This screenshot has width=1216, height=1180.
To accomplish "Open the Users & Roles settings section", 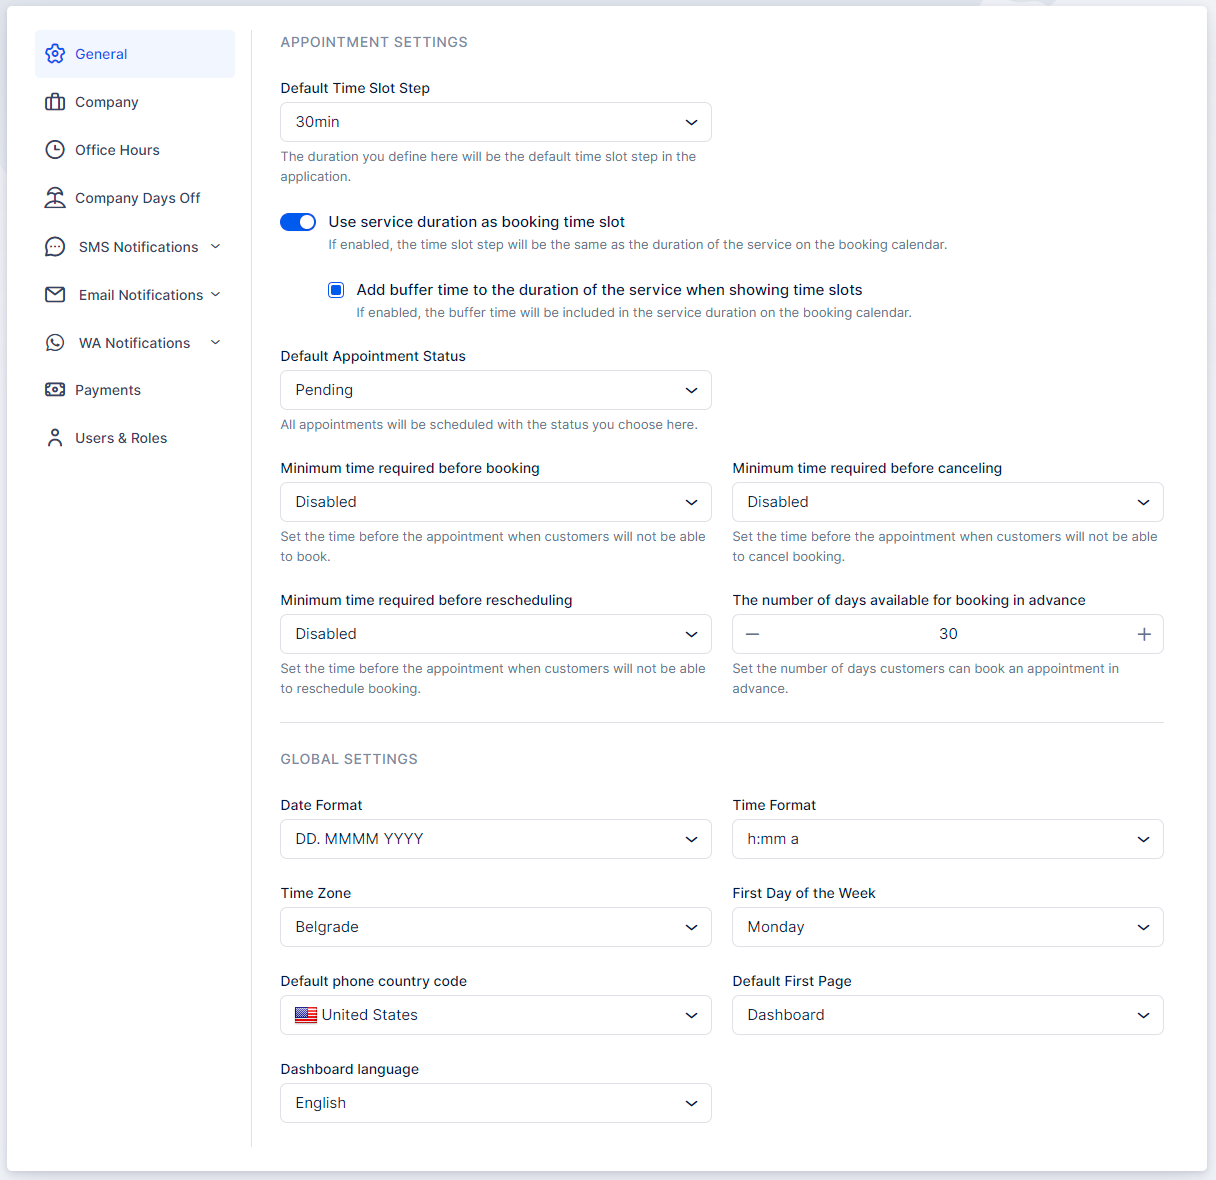I will click(x=121, y=438).
